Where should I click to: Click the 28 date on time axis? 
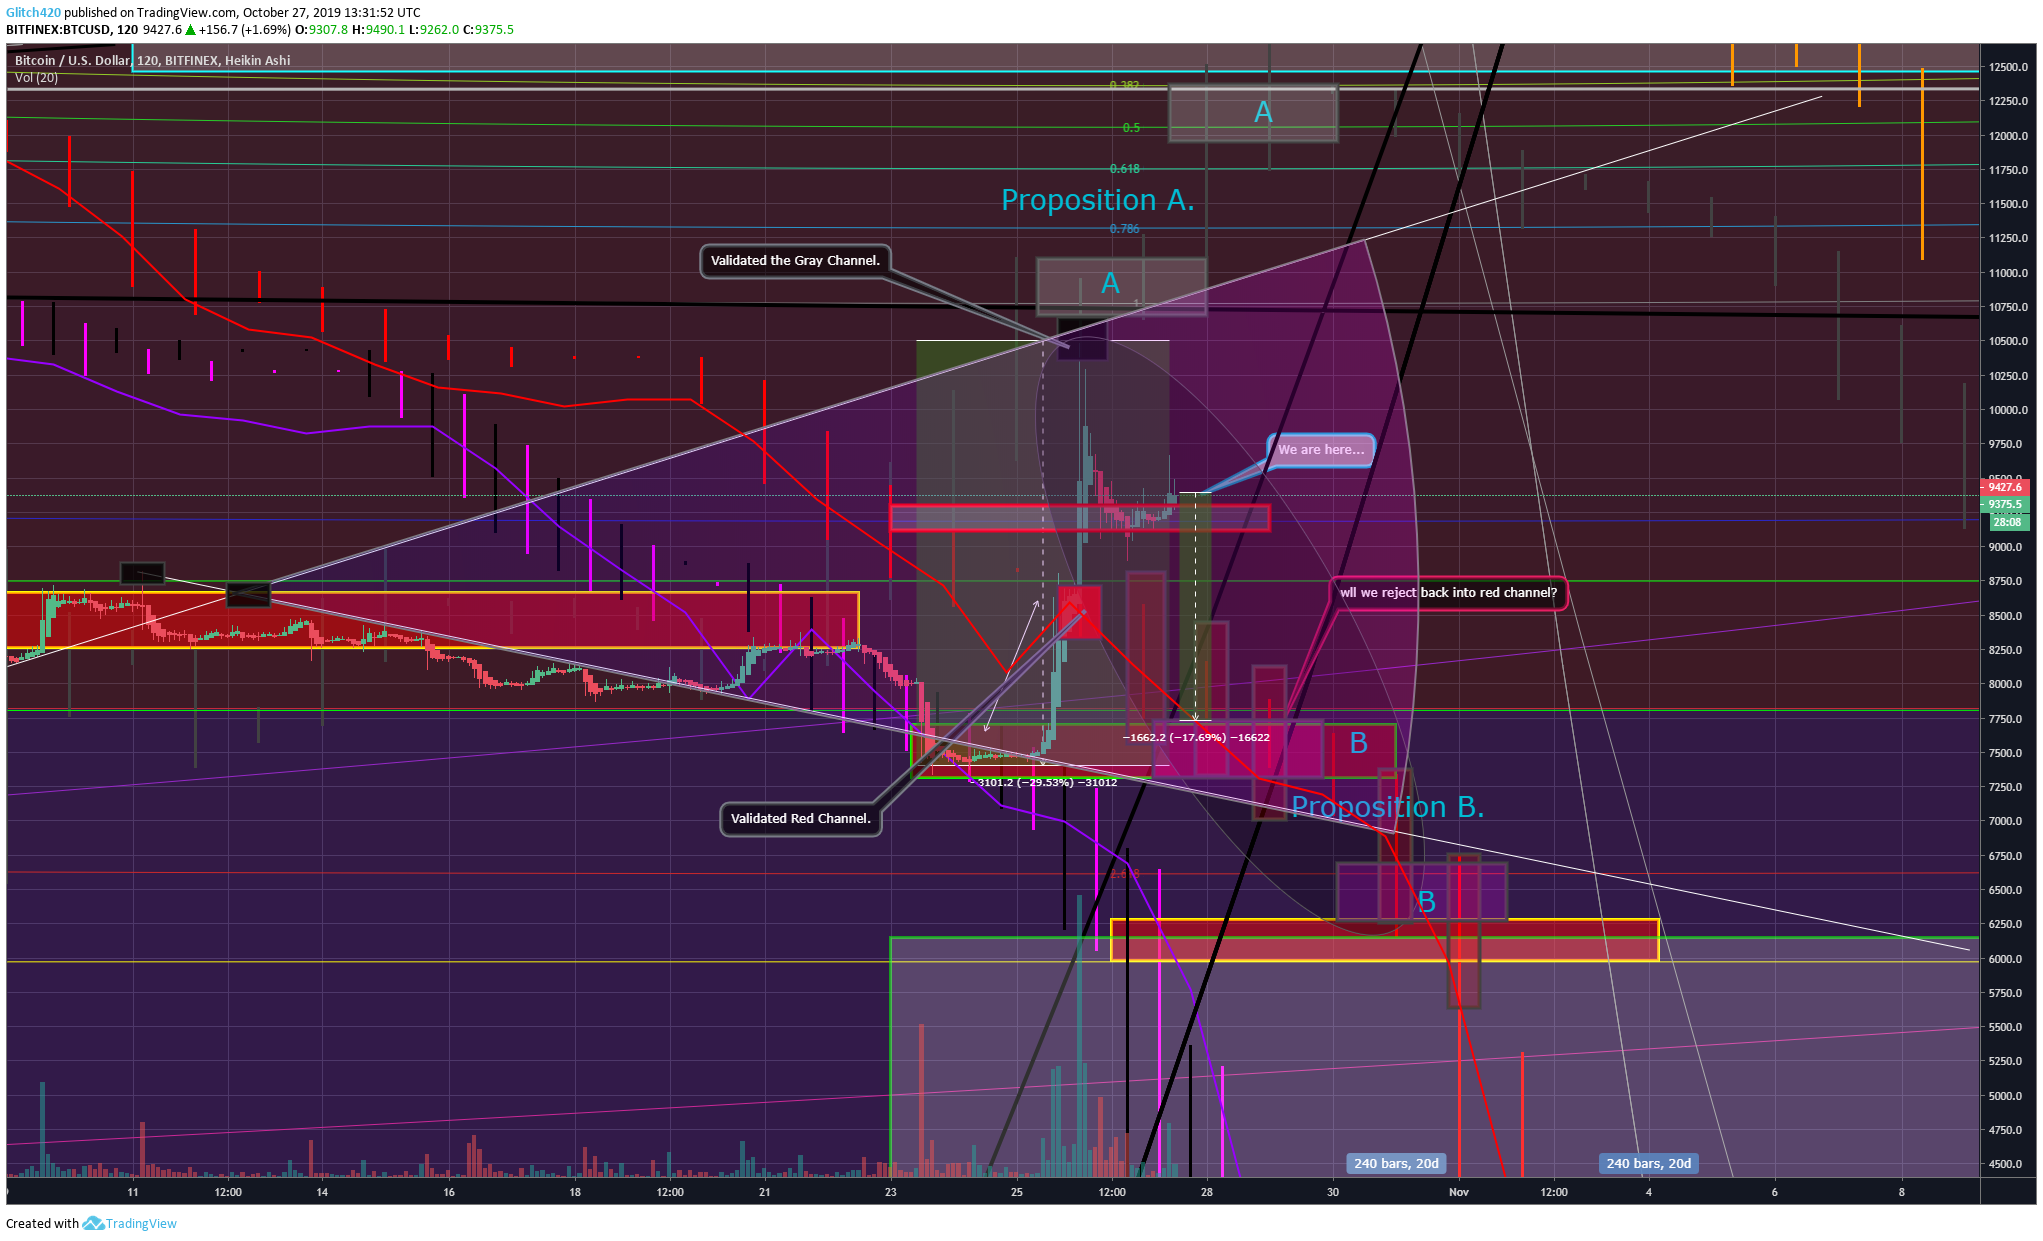(1207, 1192)
